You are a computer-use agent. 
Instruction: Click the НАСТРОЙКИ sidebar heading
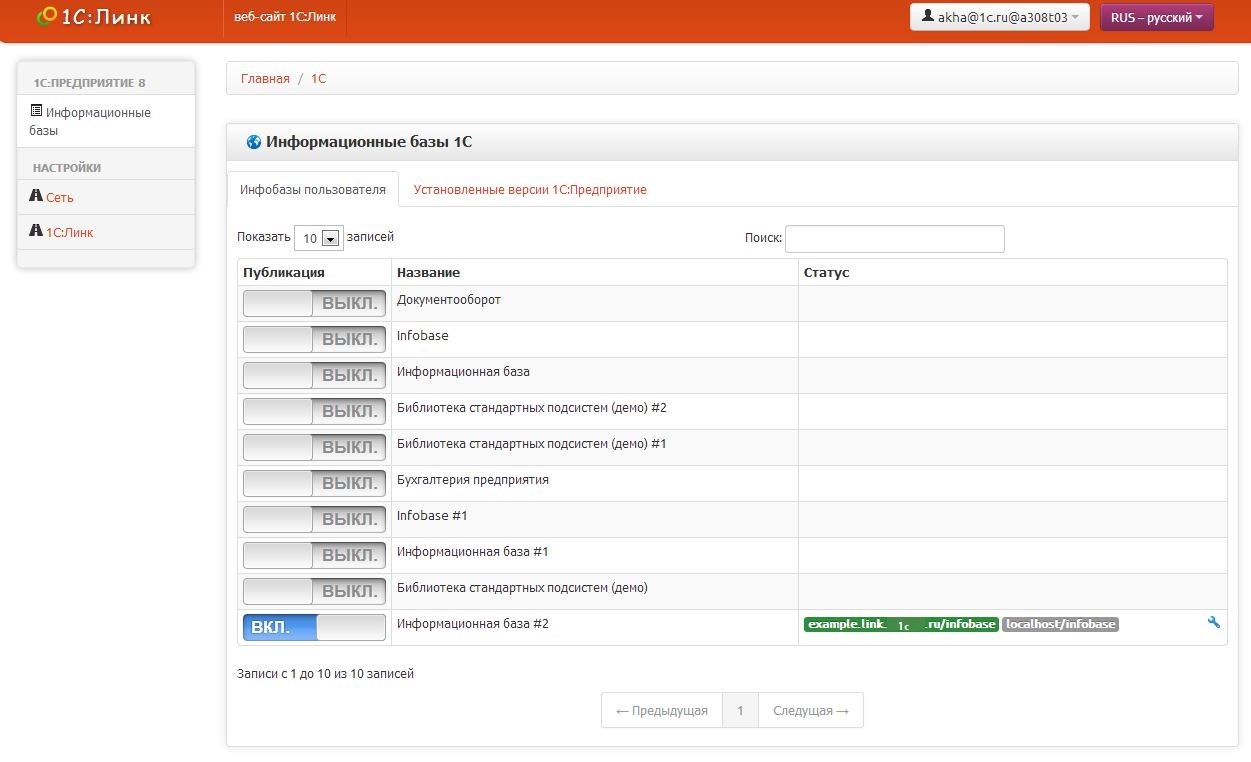(x=67, y=168)
